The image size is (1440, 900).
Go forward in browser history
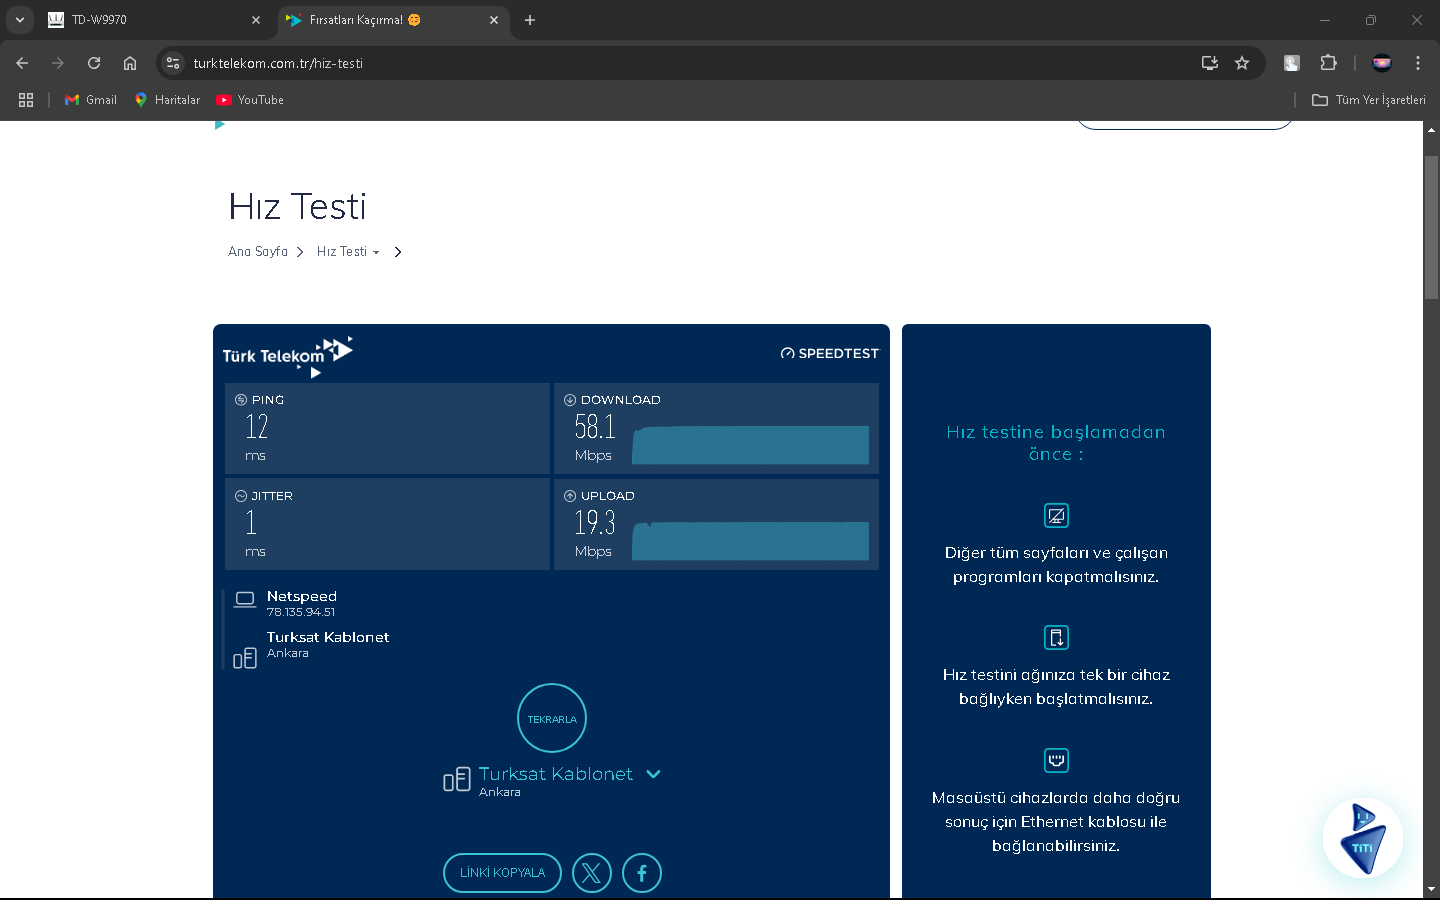(58, 63)
